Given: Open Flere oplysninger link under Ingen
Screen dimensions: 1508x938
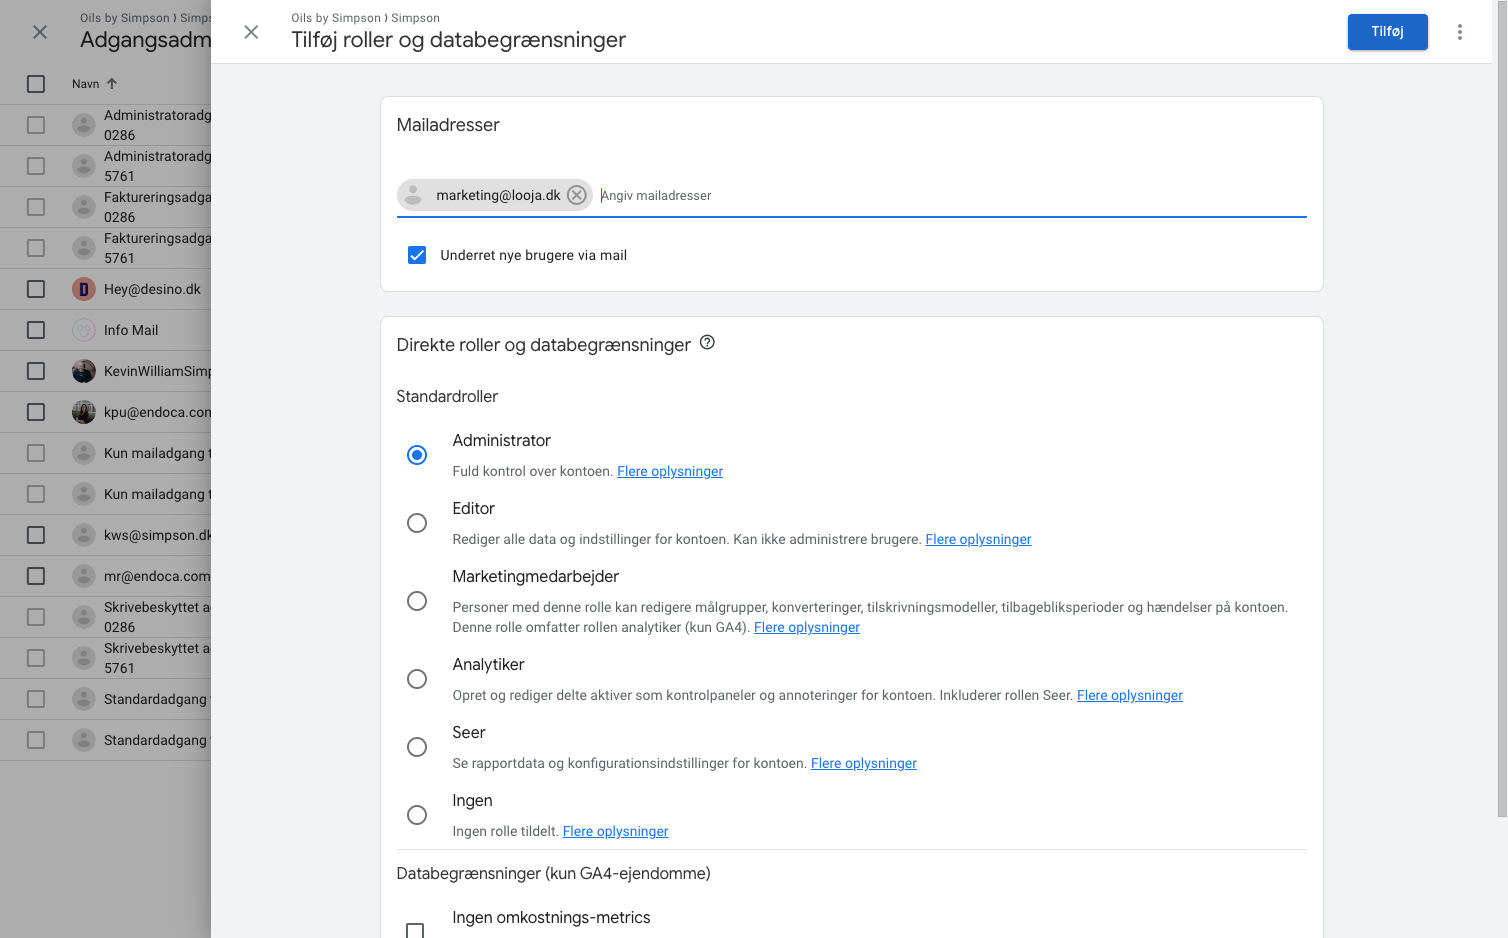Looking at the screenshot, I should pos(615,831).
